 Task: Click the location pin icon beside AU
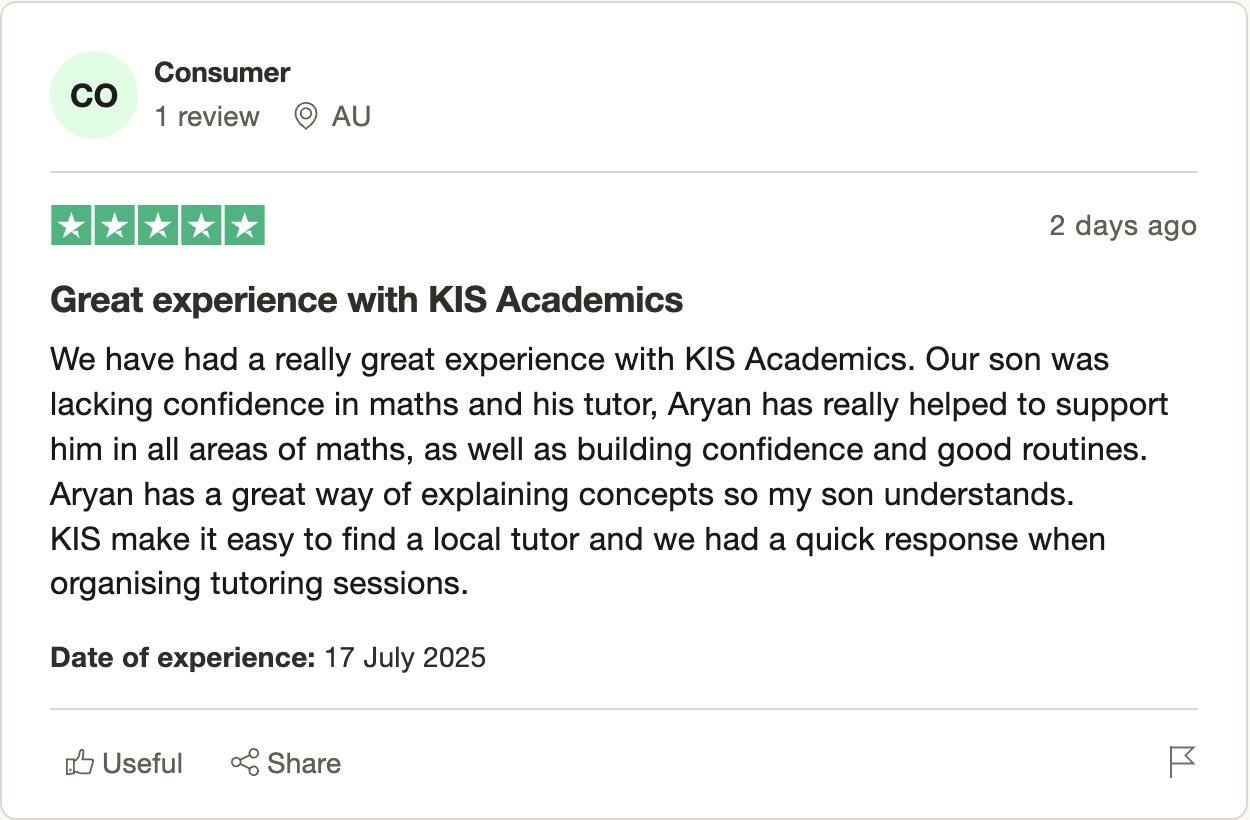[306, 117]
